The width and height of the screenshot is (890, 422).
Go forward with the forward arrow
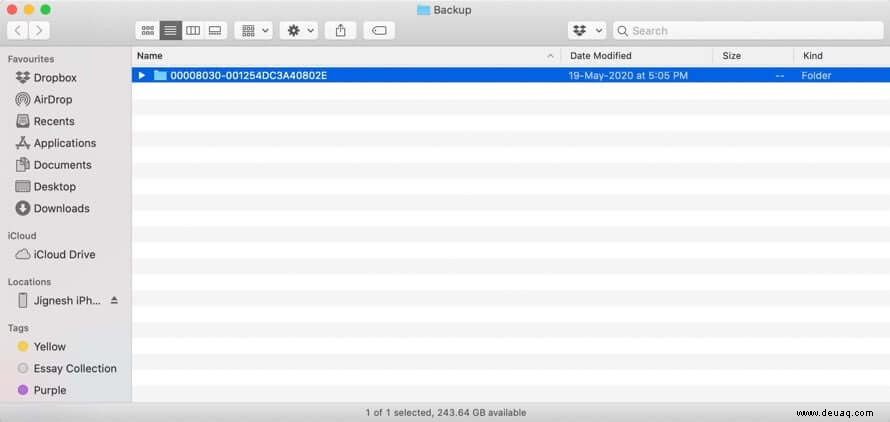coord(39,31)
